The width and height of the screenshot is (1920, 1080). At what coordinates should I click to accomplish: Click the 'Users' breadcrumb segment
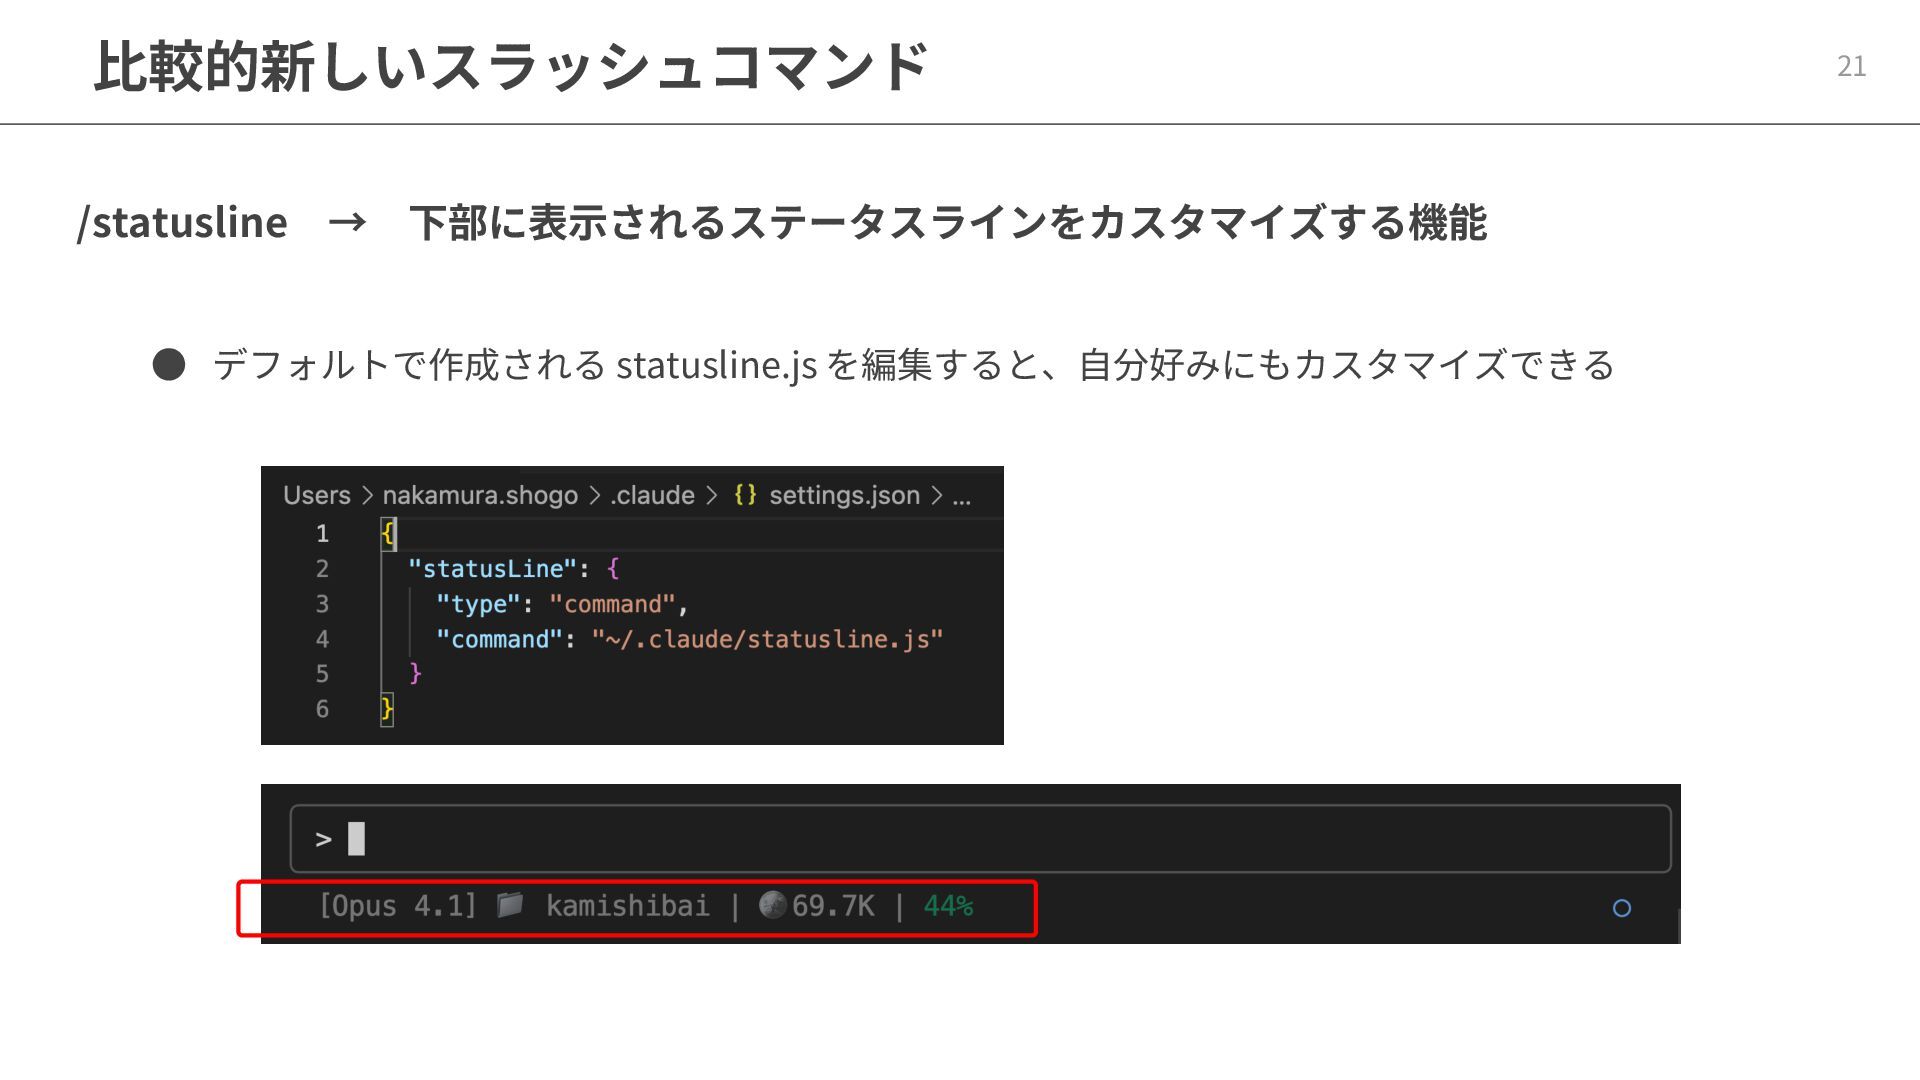pyautogui.click(x=316, y=495)
